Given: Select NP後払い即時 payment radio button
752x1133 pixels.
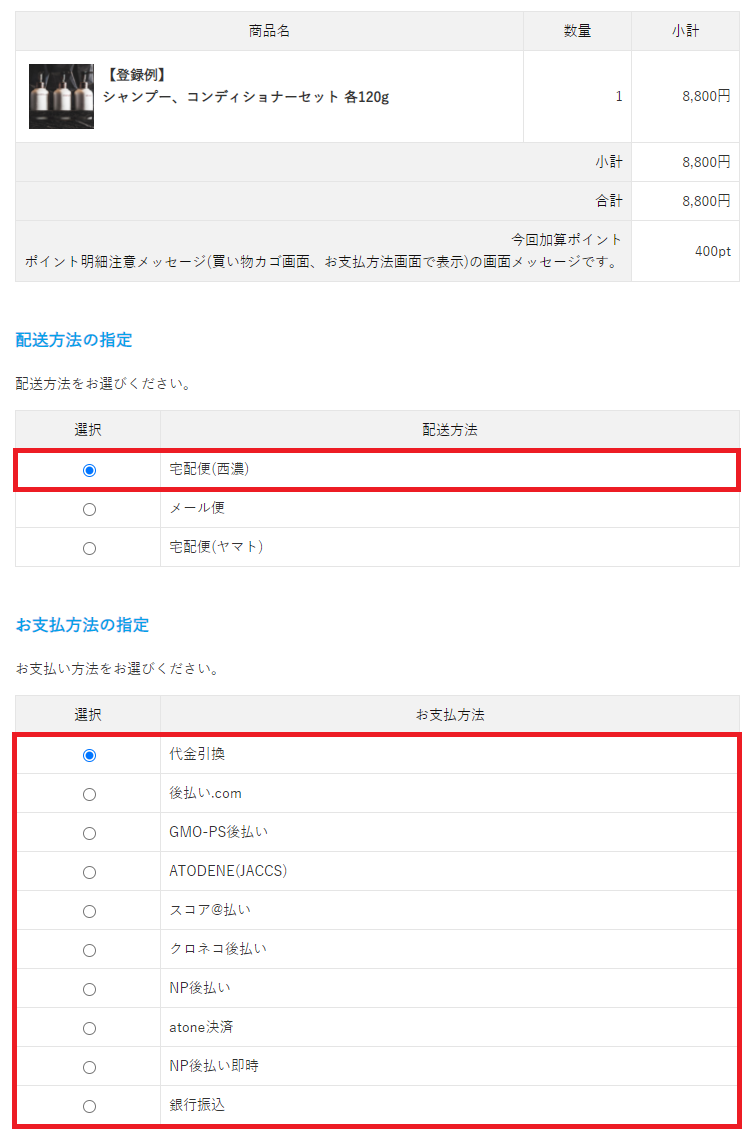Looking at the screenshot, I should point(89,1067).
